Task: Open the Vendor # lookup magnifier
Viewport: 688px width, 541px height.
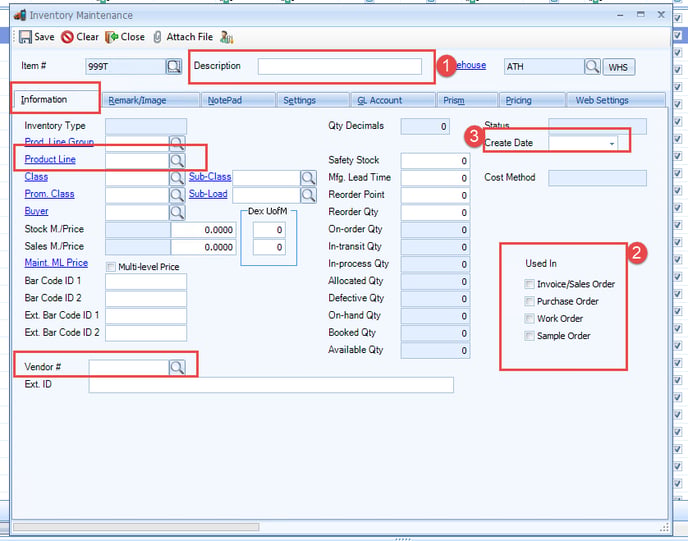Action: 177,367
